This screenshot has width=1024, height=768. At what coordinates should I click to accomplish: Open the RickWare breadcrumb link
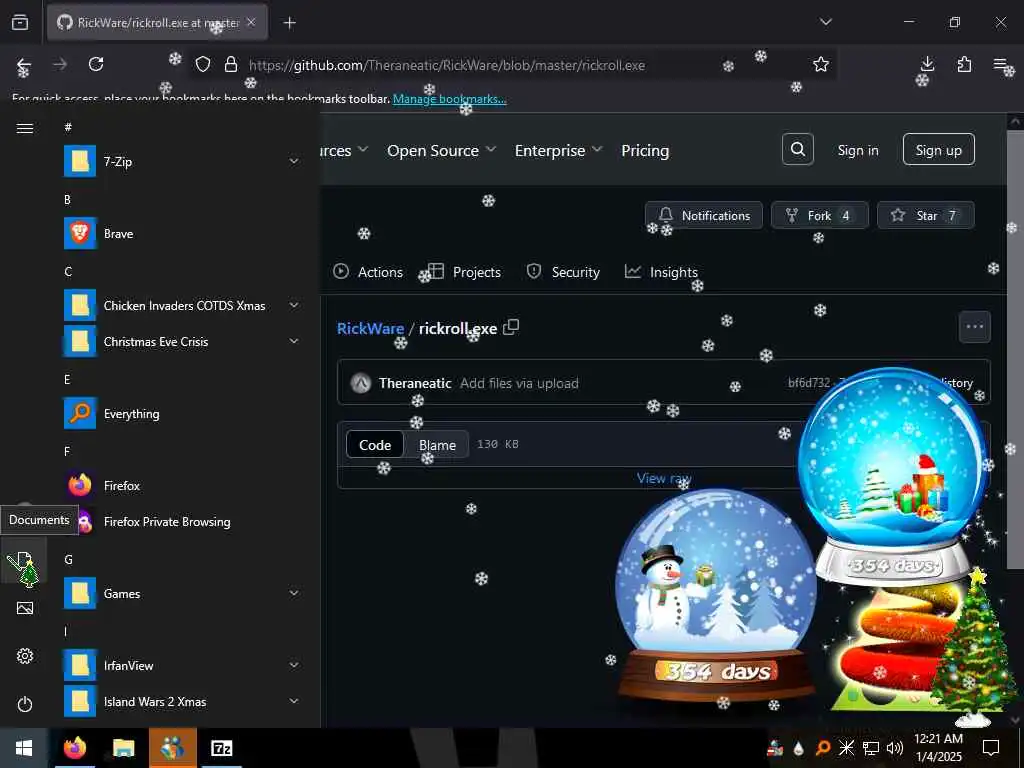(370, 328)
